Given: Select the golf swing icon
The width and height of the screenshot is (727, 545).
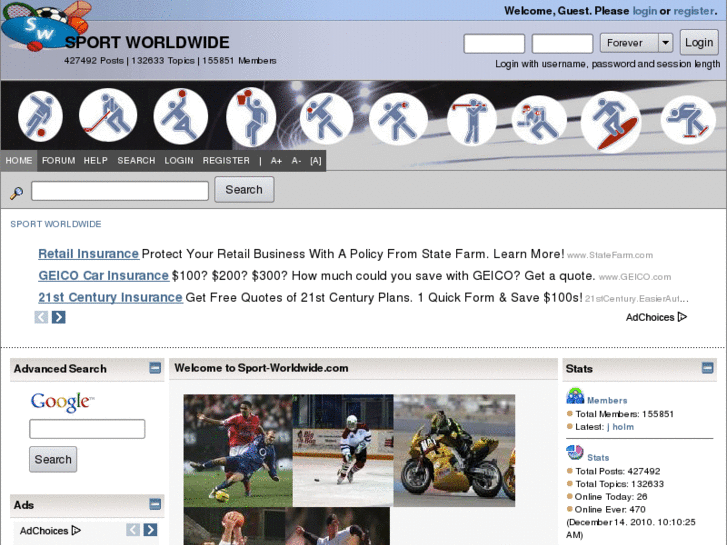Looking at the screenshot, I should (x=472, y=120).
